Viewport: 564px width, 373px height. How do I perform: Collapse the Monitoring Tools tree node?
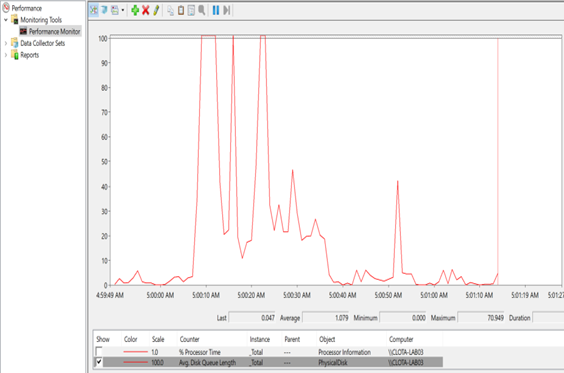[5, 20]
